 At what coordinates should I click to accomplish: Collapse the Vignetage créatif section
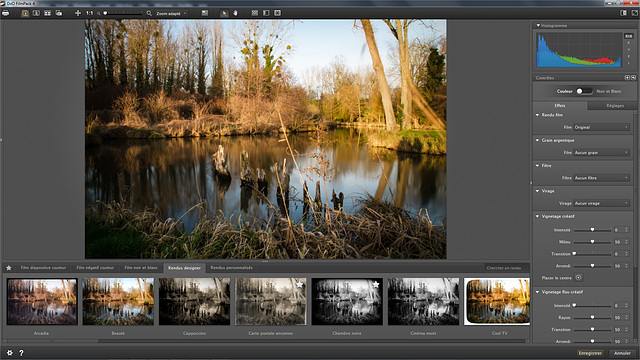click(538, 216)
